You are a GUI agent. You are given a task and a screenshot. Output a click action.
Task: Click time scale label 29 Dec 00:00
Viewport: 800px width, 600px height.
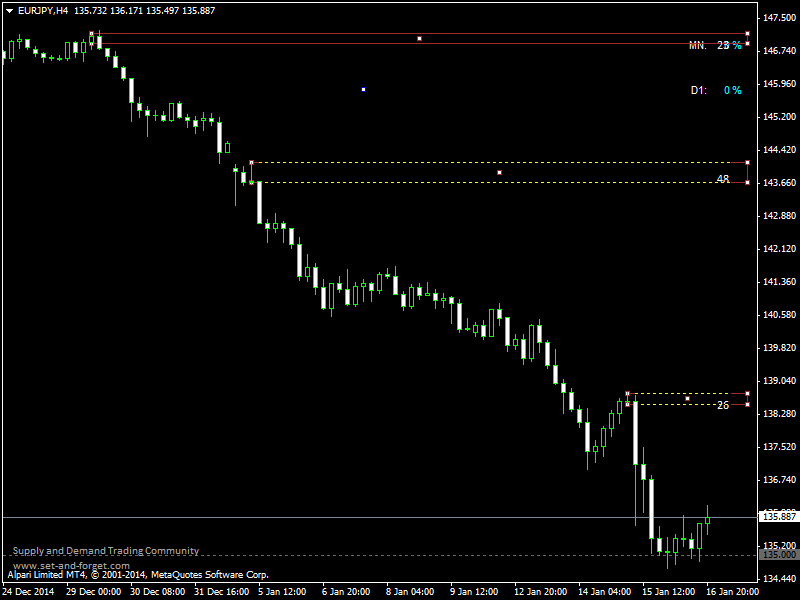[93, 592]
